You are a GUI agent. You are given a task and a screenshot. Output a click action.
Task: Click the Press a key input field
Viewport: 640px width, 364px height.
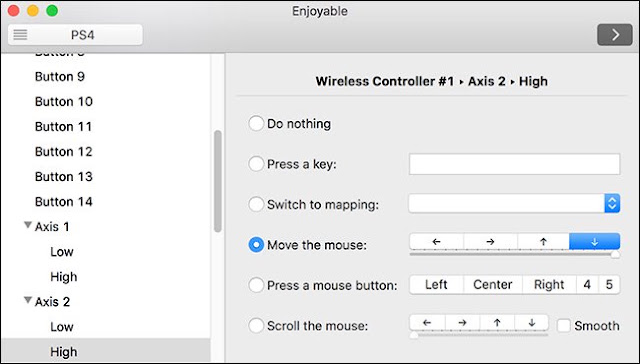514,164
